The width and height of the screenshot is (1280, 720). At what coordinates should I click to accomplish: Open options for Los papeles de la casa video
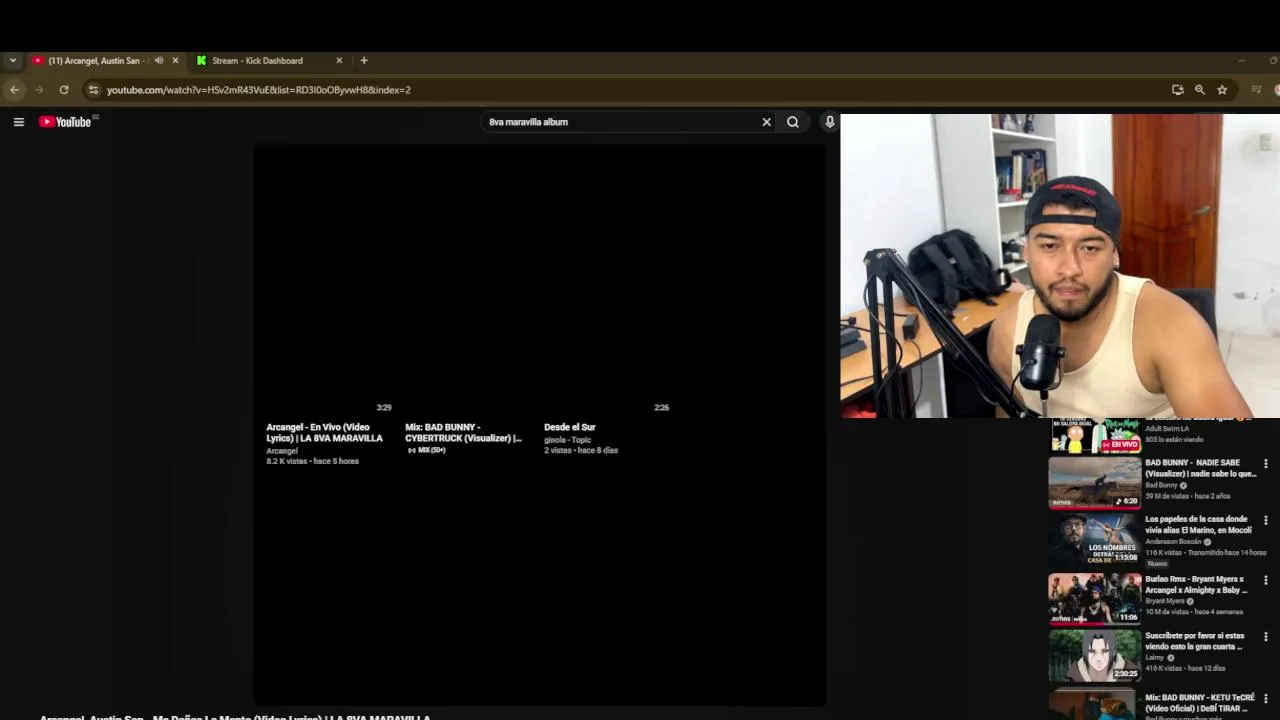[1266, 521]
